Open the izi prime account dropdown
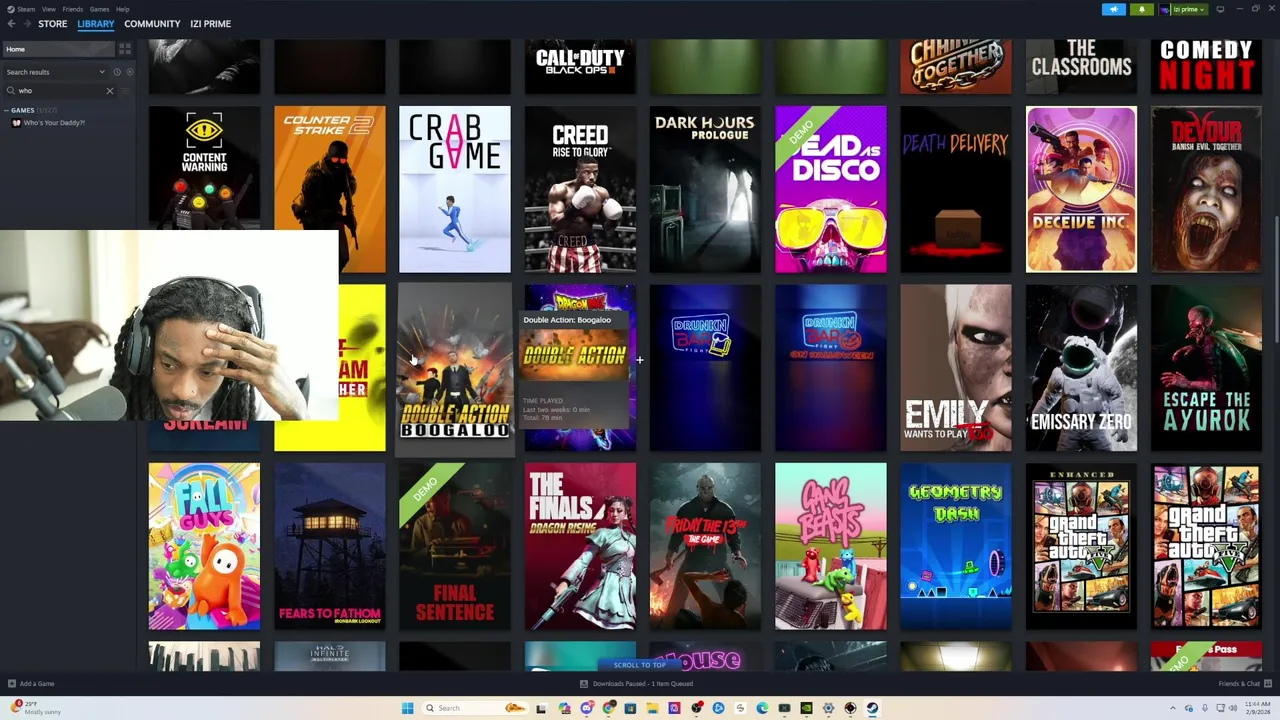This screenshot has height=720, width=1280. (x=1184, y=9)
